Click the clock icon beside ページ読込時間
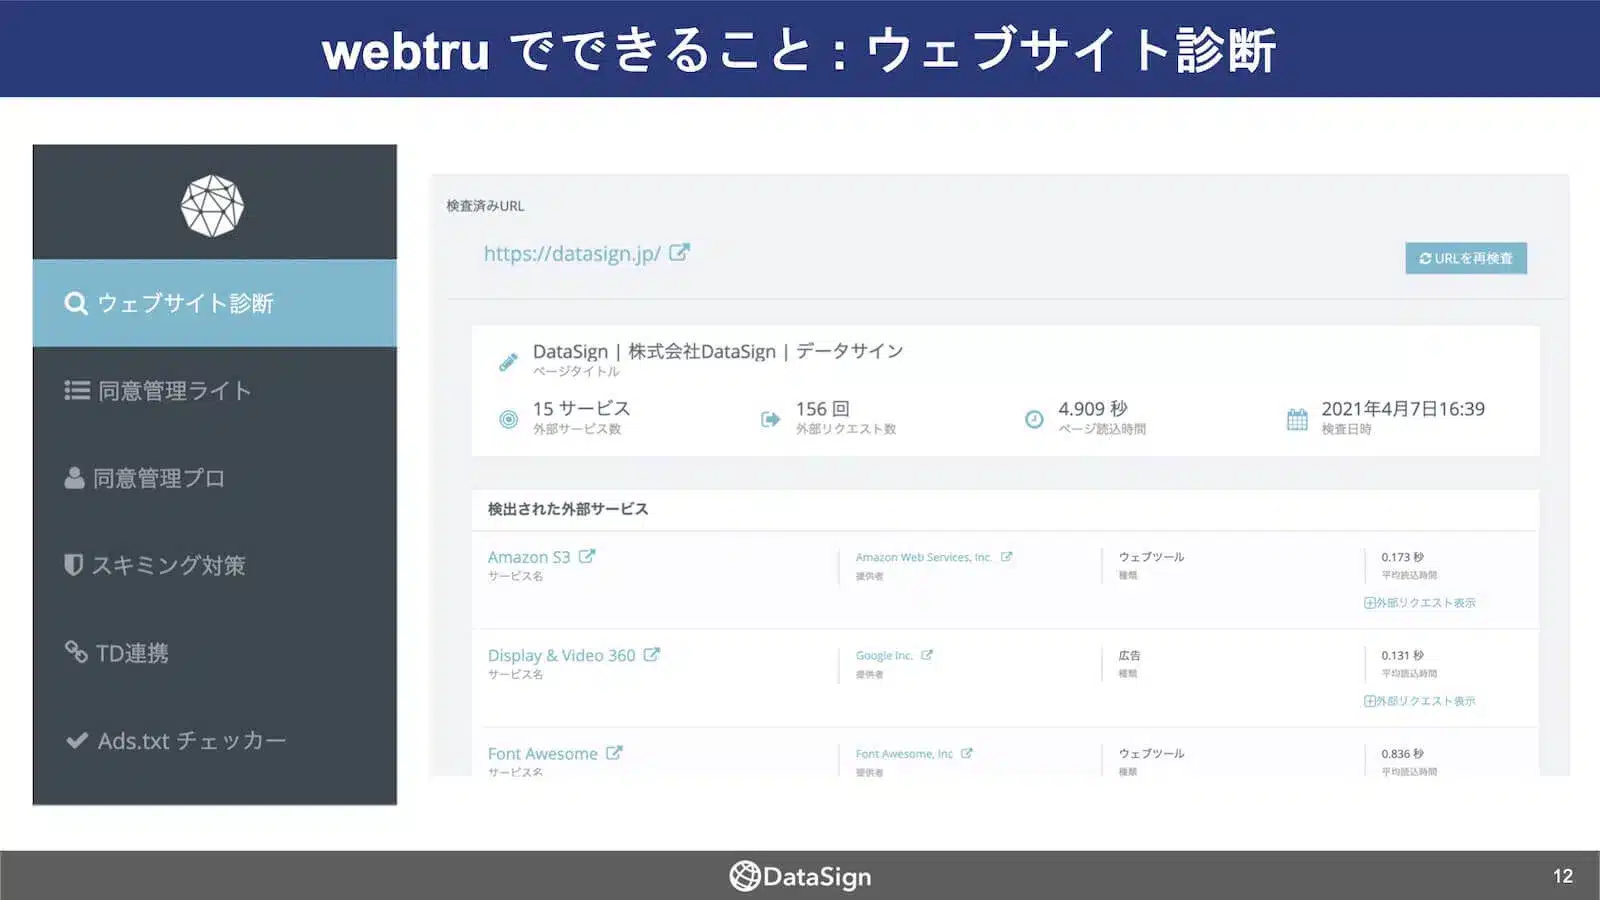Screen dimensions: 1600x900 [x=1035, y=417]
